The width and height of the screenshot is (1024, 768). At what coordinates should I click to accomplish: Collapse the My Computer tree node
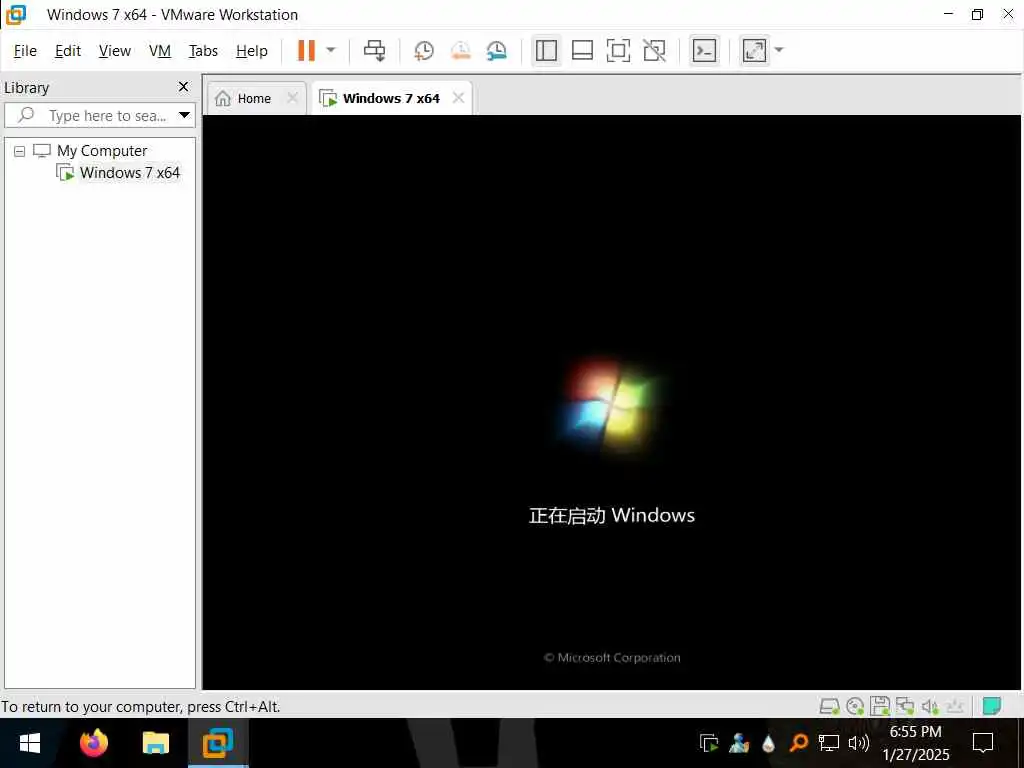(20, 151)
